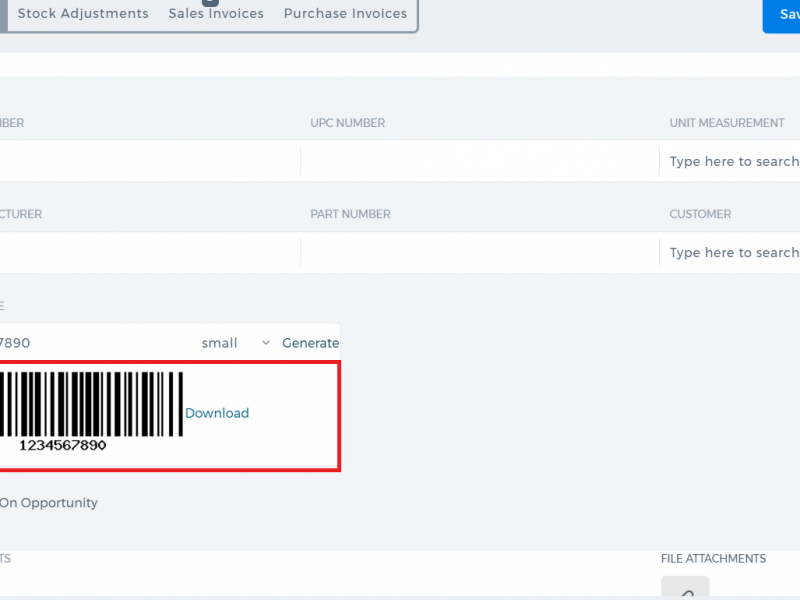The image size is (800, 600).
Task: Click the UPC NUMBER field label
Action: coord(347,123)
